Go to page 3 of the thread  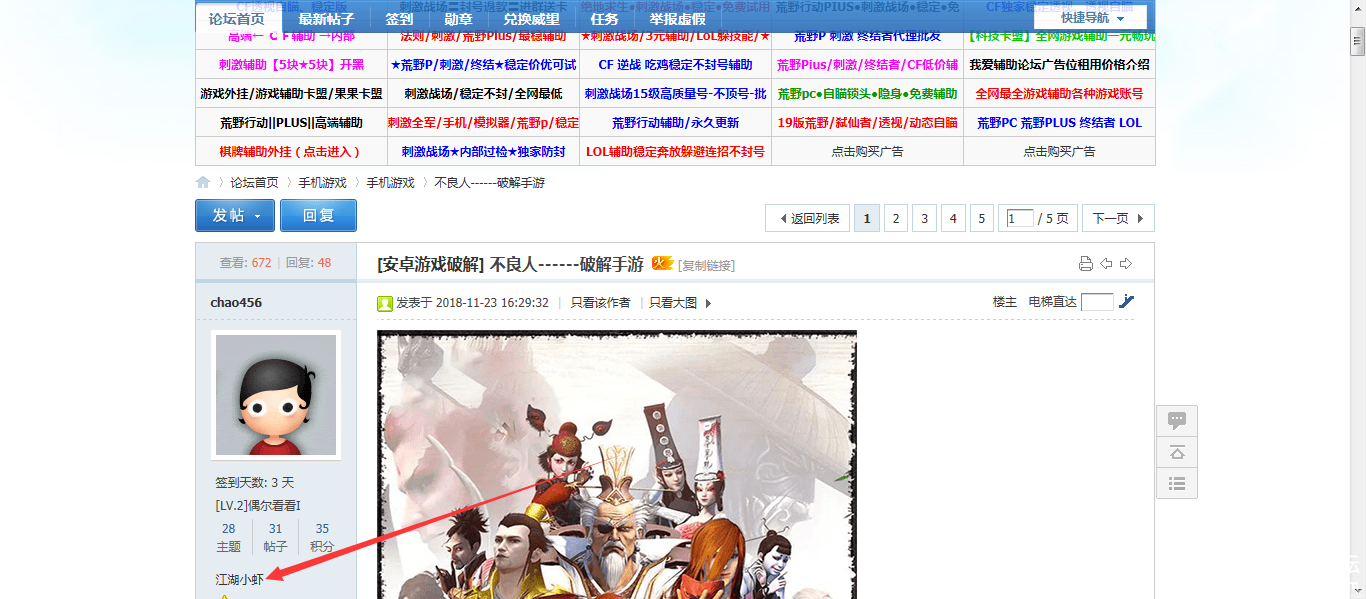pyautogui.click(x=924, y=218)
